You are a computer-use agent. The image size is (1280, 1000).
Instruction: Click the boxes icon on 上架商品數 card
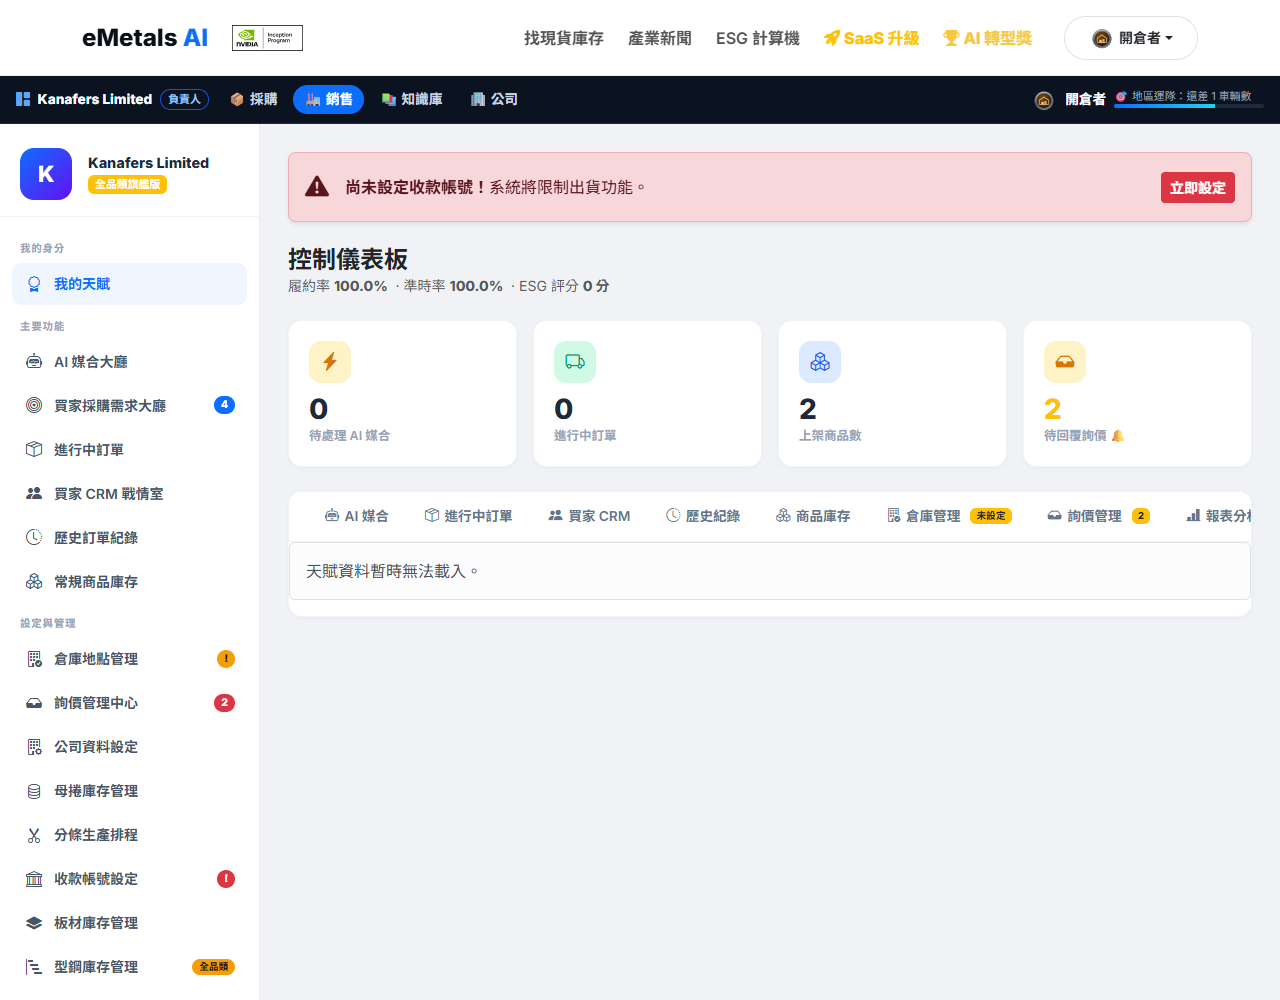tap(820, 362)
